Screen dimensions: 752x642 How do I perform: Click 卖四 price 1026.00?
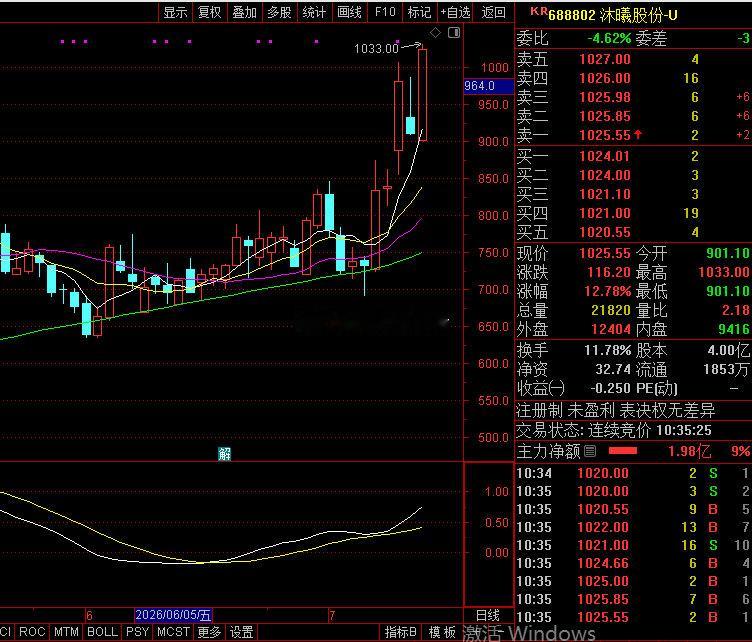click(605, 78)
